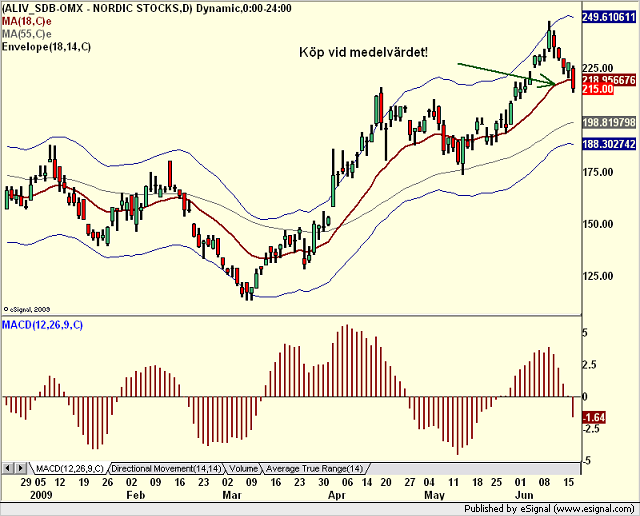Image resolution: width=640 pixels, height=516 pixels.
Task: Click the price axis label 175.00
Action: 598,172
